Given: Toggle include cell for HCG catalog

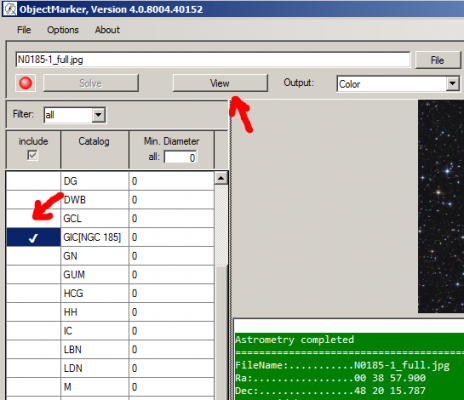Looking at the screenshot, I should point(33,293).
